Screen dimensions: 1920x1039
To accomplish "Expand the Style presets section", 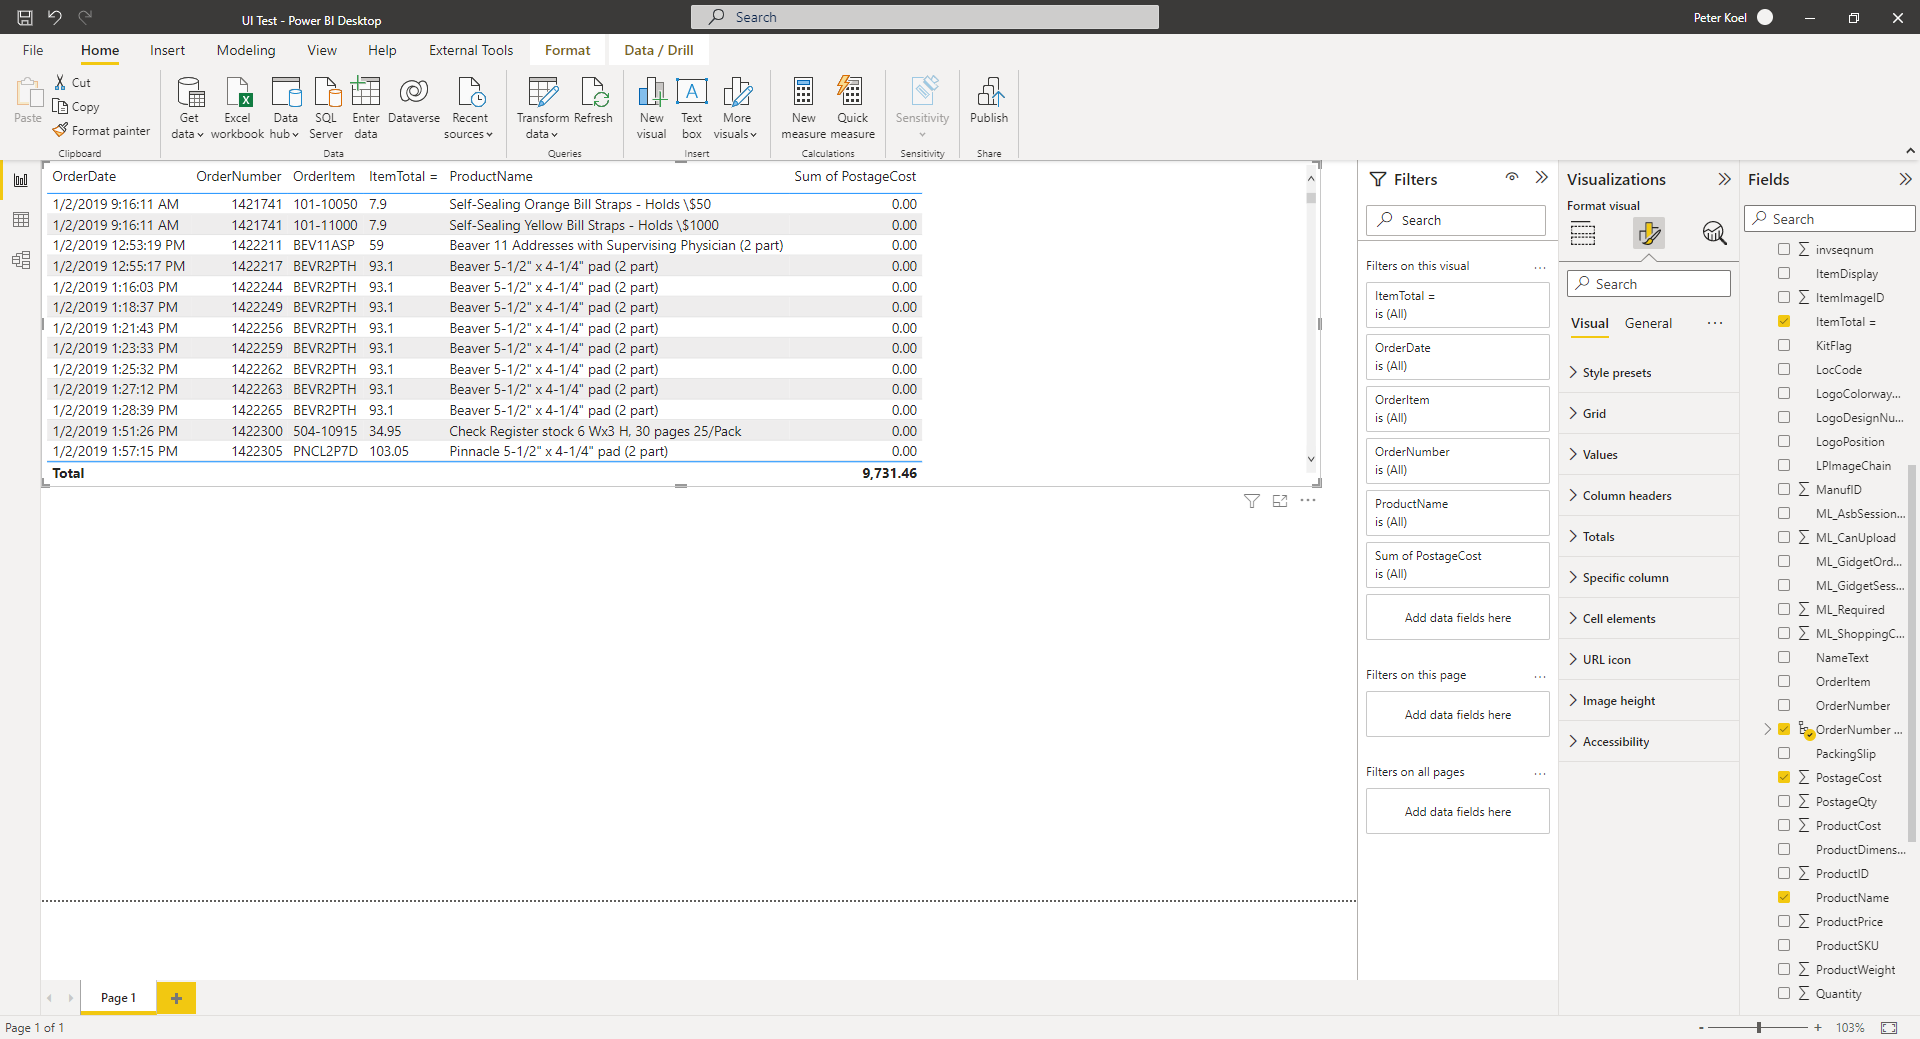I will click(1648, 373).
